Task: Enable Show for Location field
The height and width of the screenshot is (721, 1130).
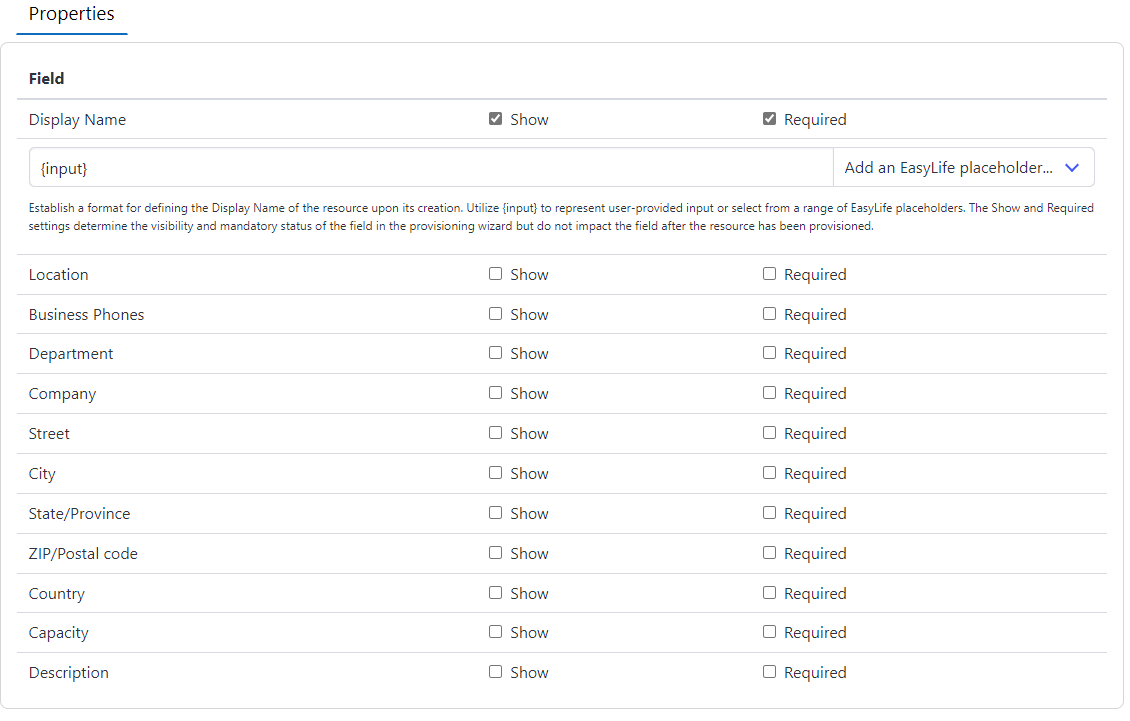Action: tap(495, 274)
